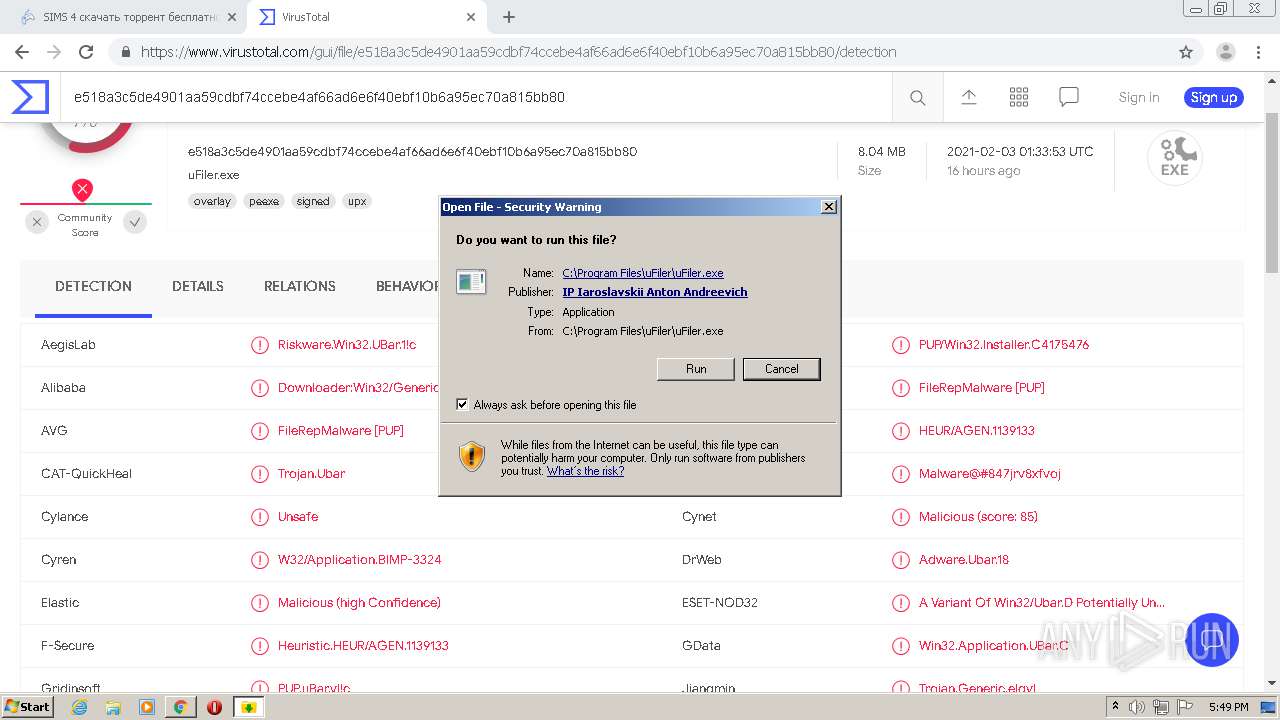Click the Malicious (score: 85) result
This screenshot has width=1280, height=720.
[x=978, y=517]
